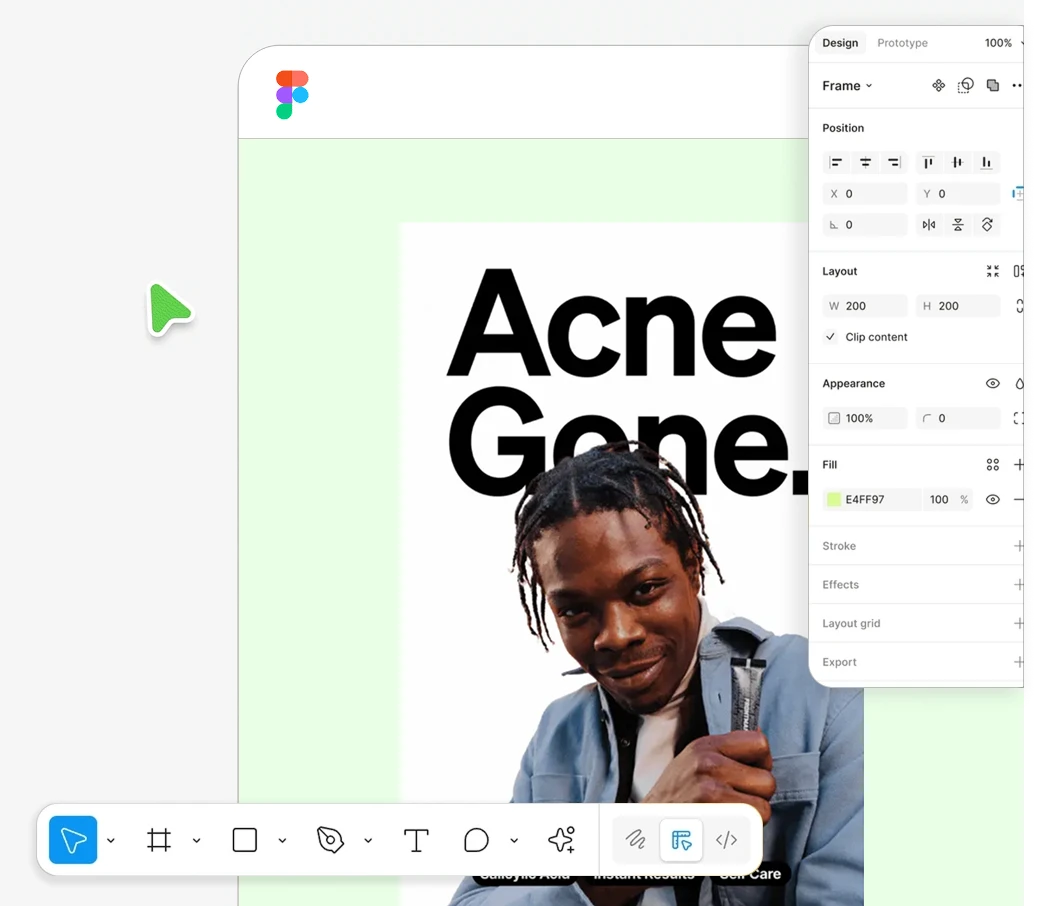Screen dimensions: 1038x906
Task: Select the Rectangle shape tool
Action: pyautogui.click(x=245, y=840)
